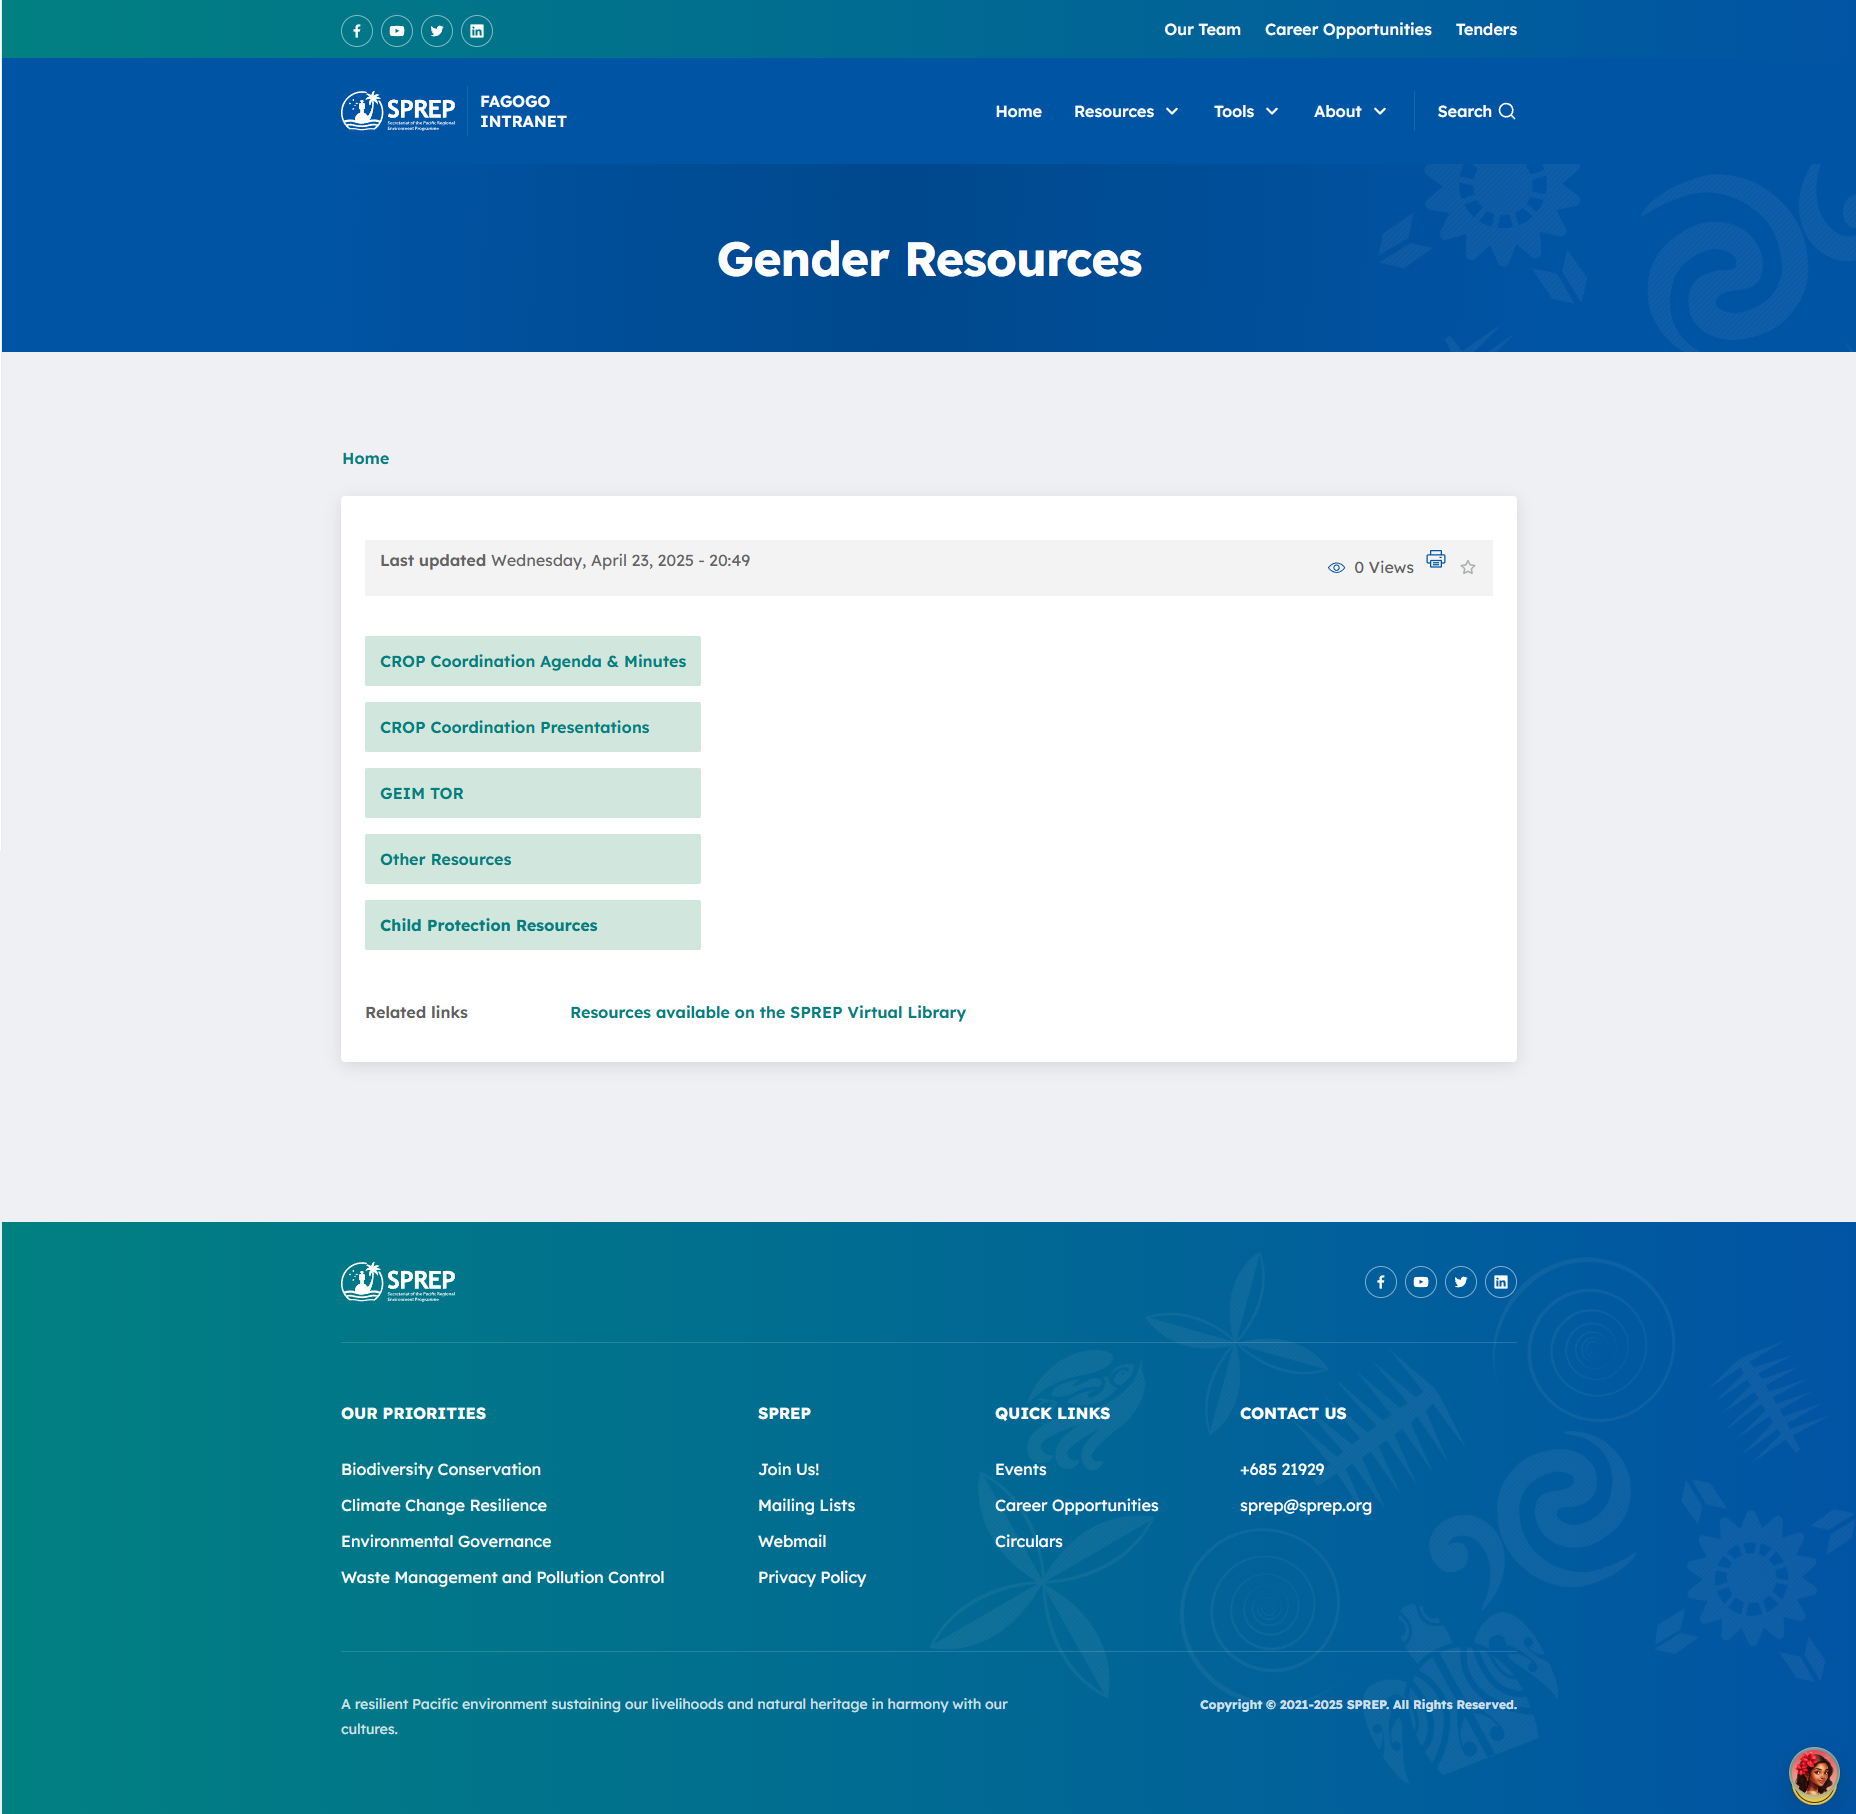This screenshot has height=1814, width=1856.
Task: Open Our Team from the top bar
Action: click(1202, 30)
